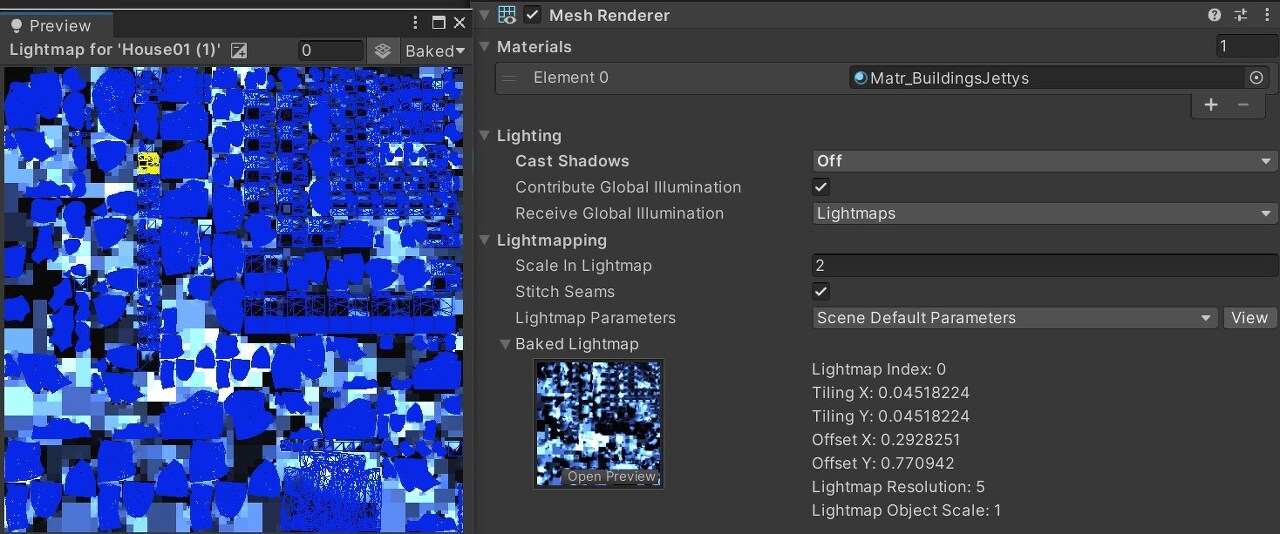Image resolution: width=1280 pixels, height=534 pixels.
Task: Click the Lightmap Parameters label
Action: click(595, 318)
